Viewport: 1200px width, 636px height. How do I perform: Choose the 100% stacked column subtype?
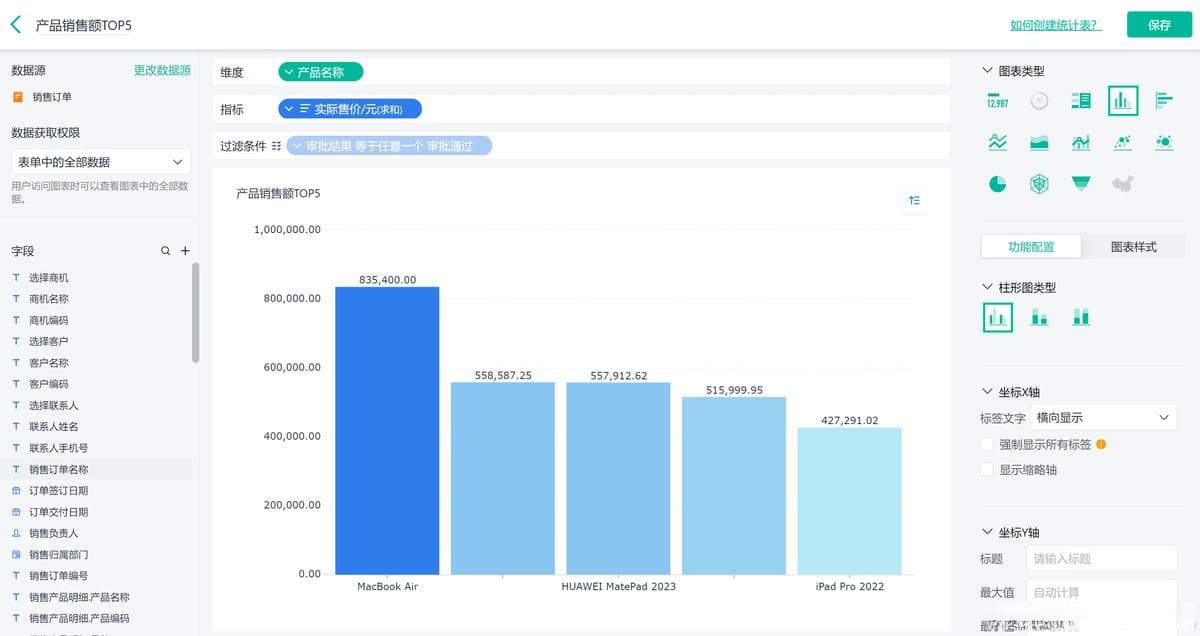coord(1081,317)
